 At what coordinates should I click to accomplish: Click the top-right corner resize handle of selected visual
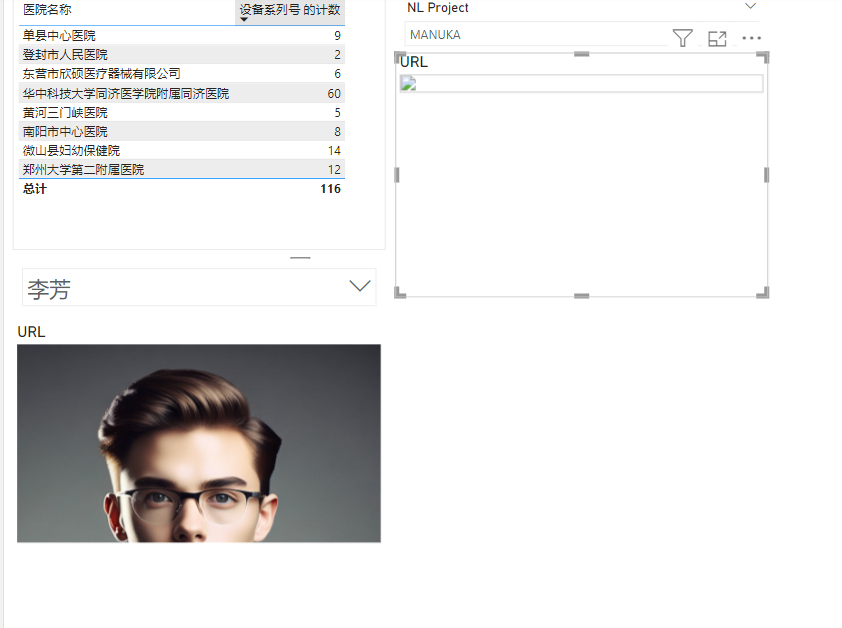[x=763, y=57]
